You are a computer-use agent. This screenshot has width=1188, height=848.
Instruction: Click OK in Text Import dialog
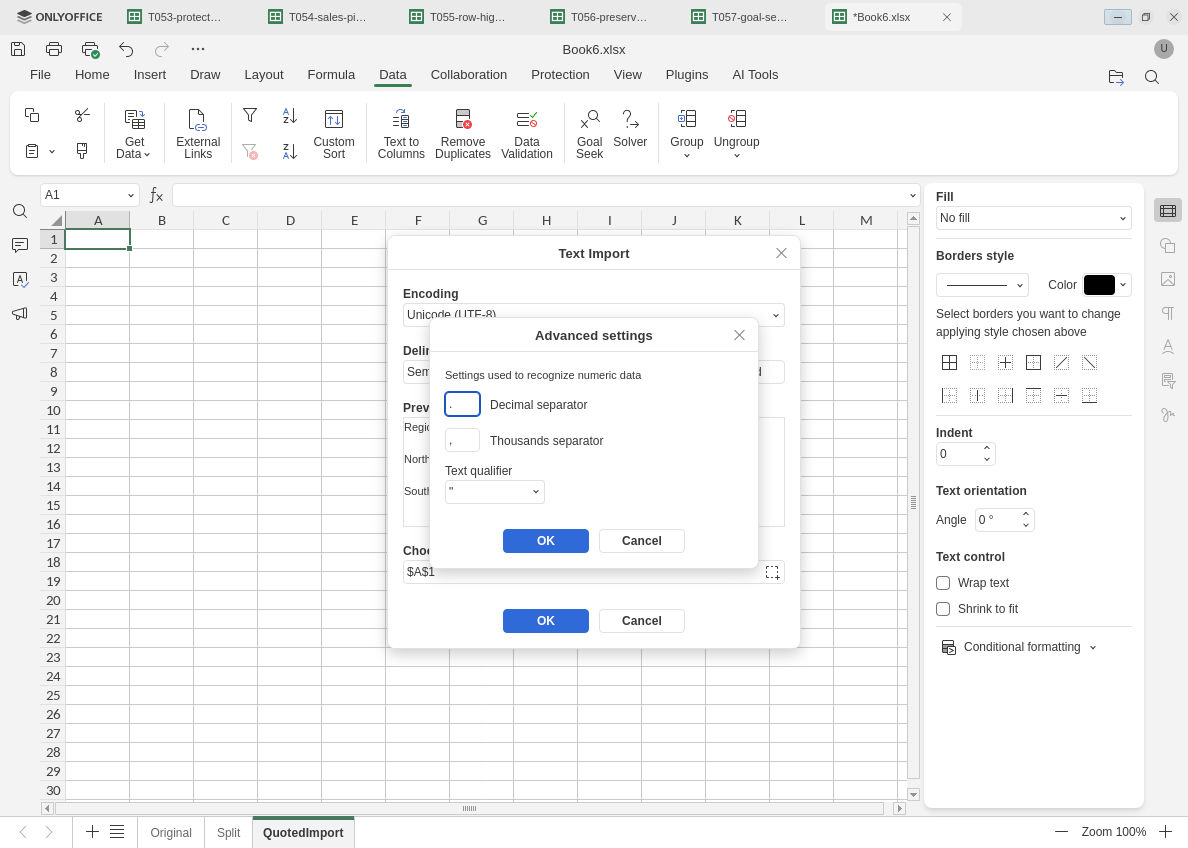546,621
